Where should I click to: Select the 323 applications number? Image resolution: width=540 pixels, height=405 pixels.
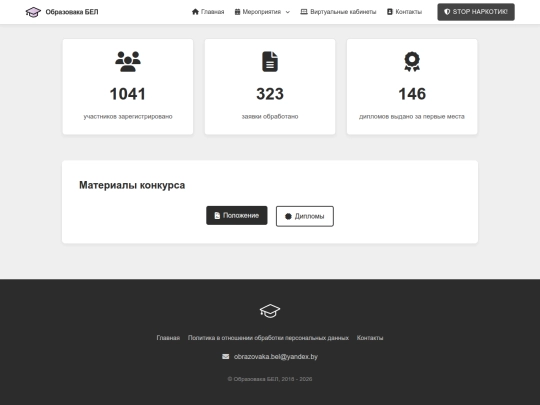click(x=270, y=94)
